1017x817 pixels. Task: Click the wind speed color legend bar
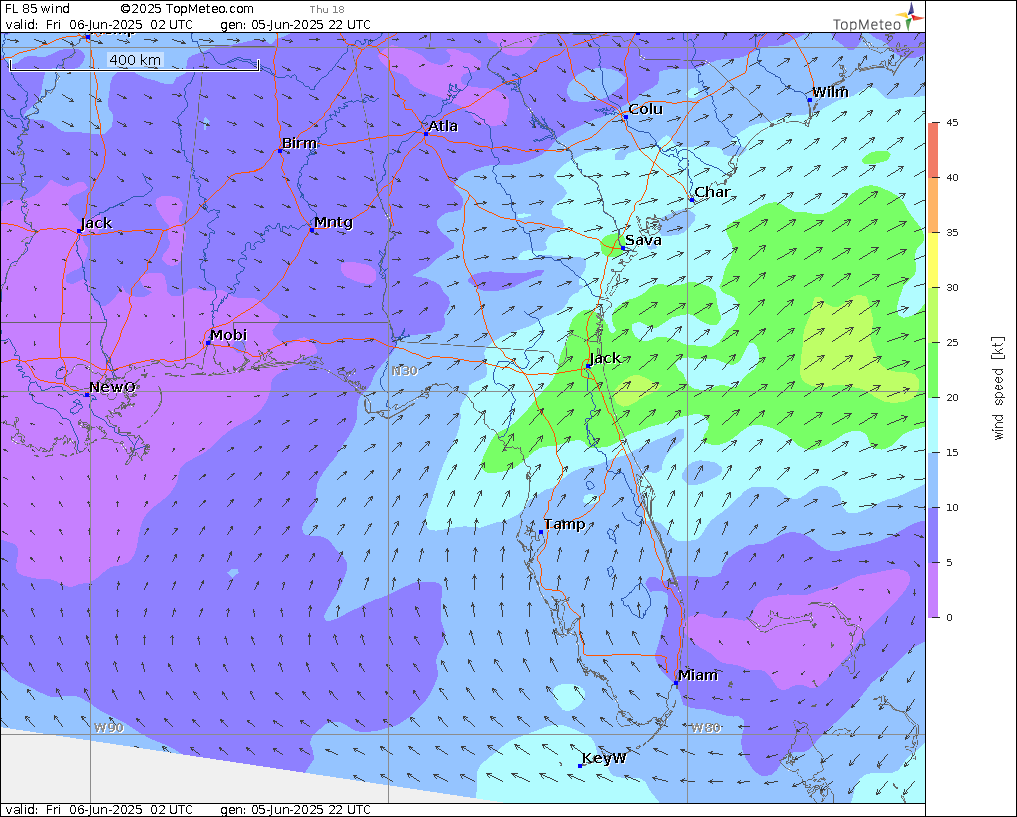(933, 370)
